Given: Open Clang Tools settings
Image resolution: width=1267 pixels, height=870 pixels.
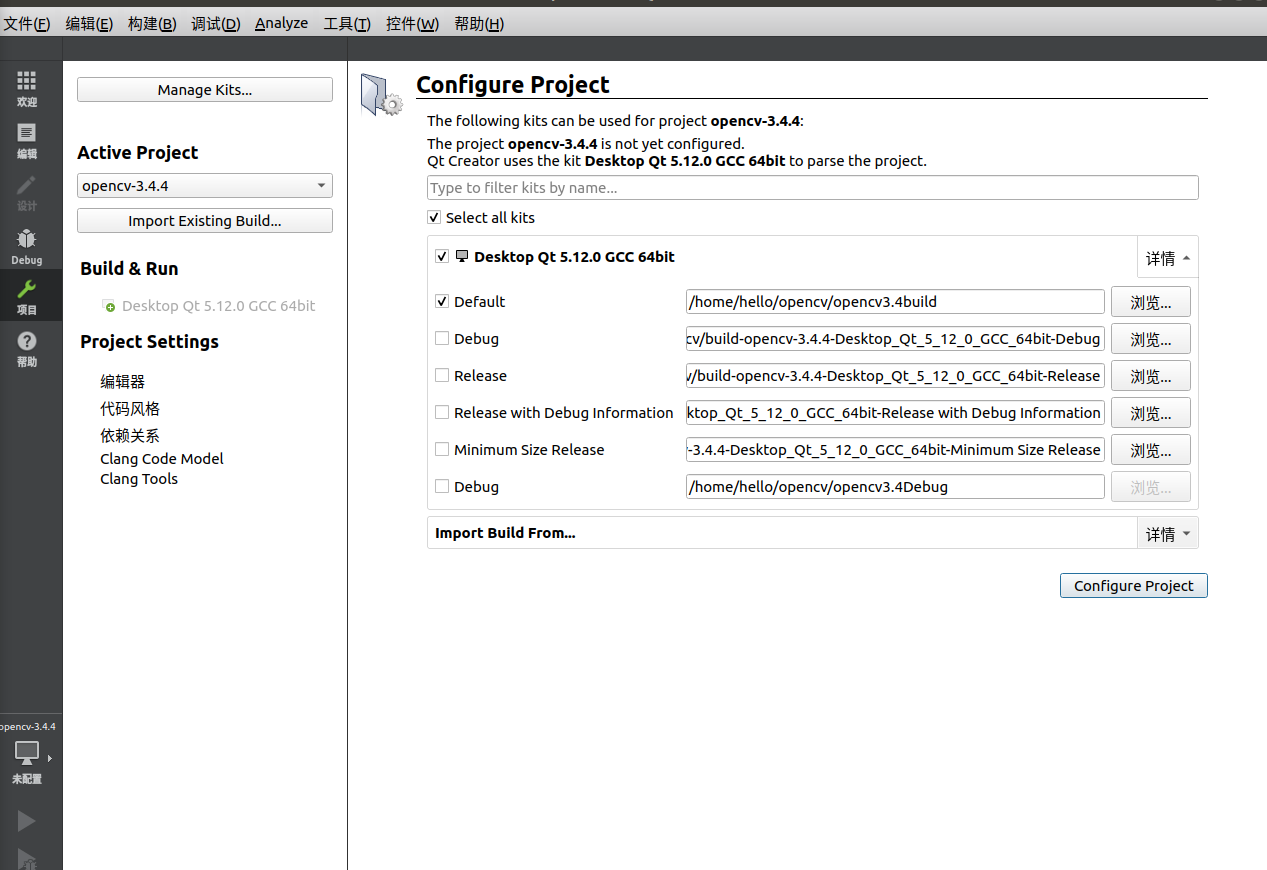Looking at the screenshot, I should [x=139, y=478].
